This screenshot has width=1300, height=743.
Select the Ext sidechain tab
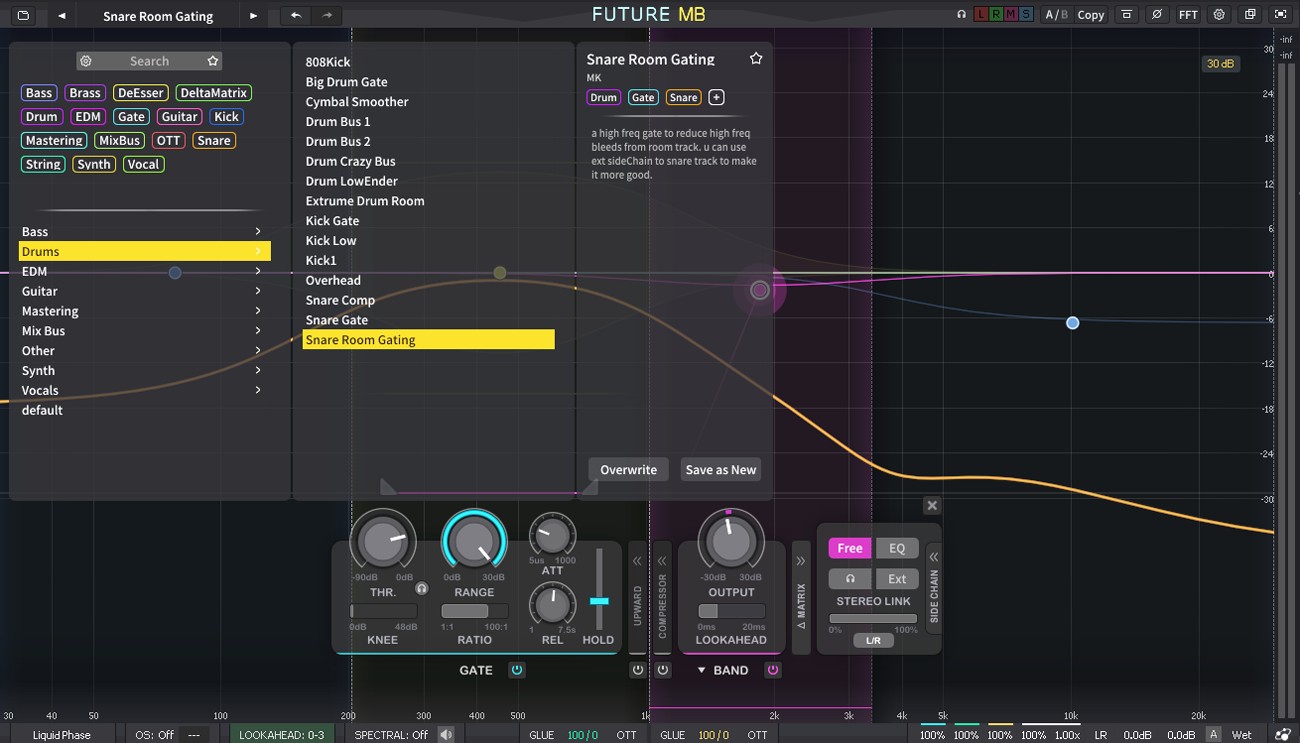[897, 578]
